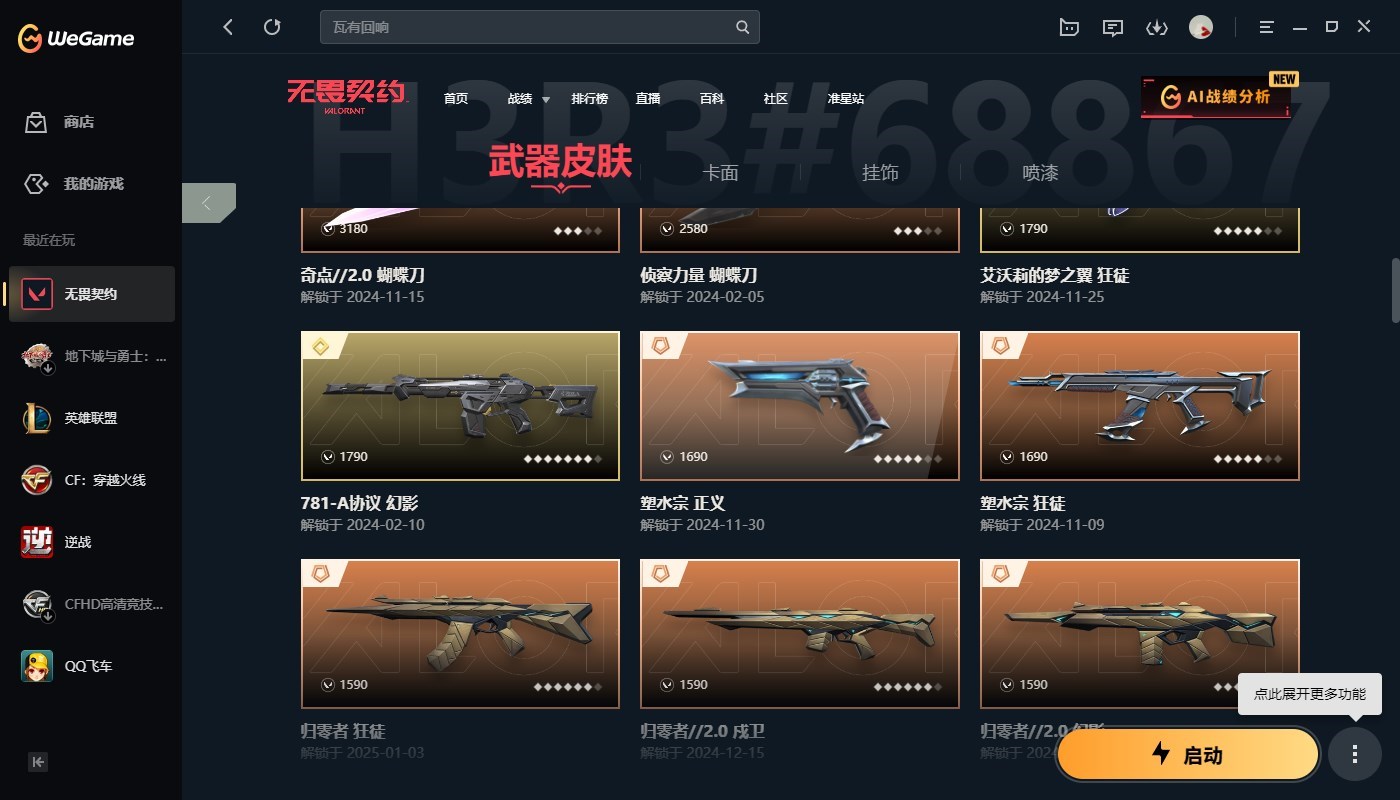Screen dimensions: 1400x800
Task: Click the search magnifier icon
Action: point(742,27)
